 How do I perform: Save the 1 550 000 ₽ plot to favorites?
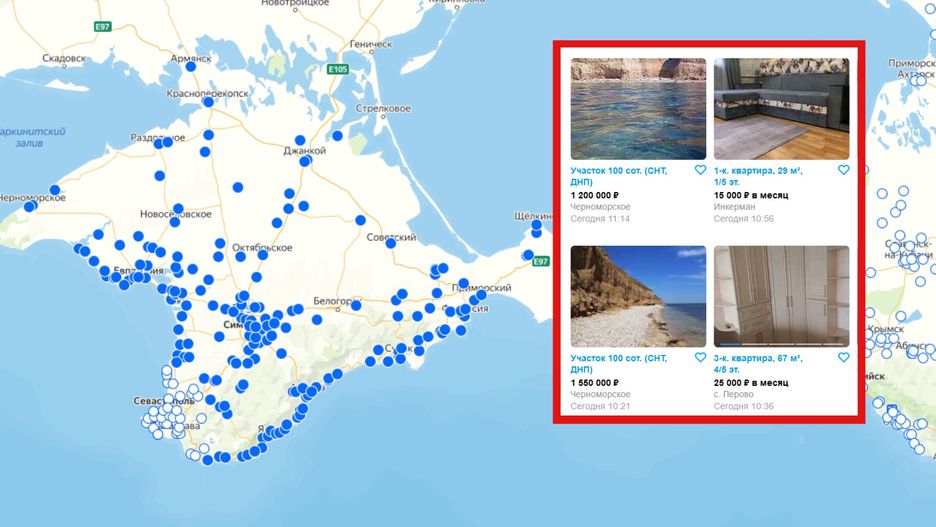[x=700, y=358]
